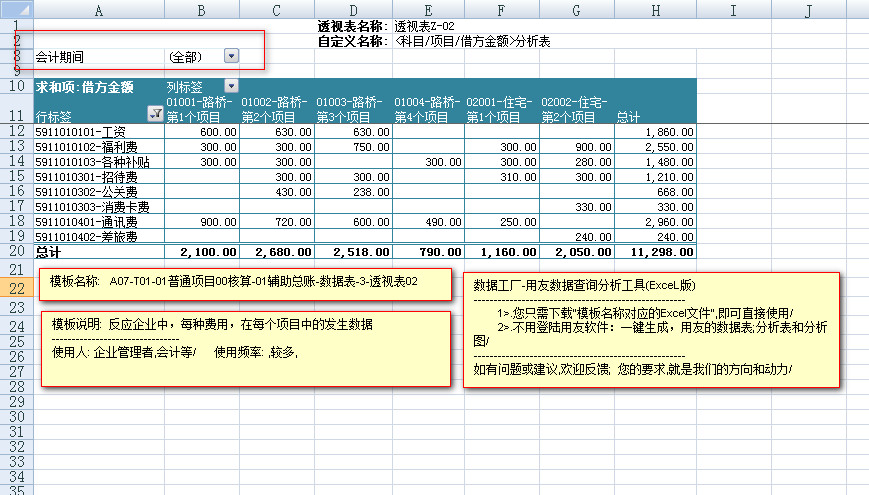The image size is (869, 495).
Task: Click grand total value 11,298.00
Action: 655,252
